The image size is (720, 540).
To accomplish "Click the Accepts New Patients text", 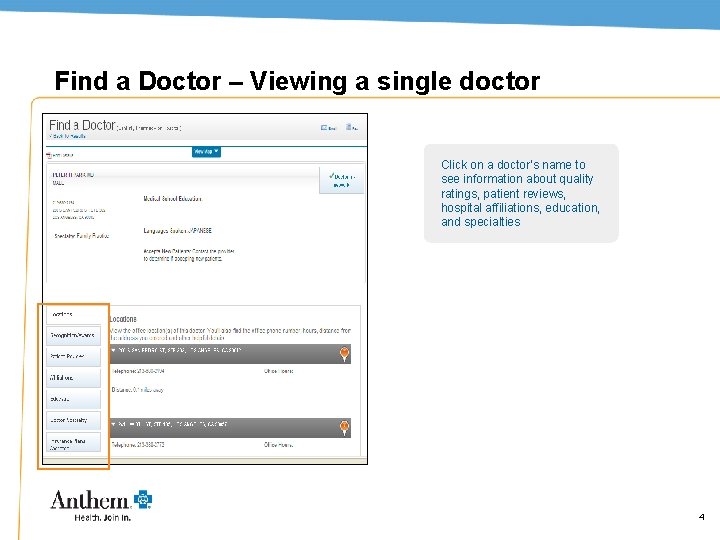I will click(189, 255).
